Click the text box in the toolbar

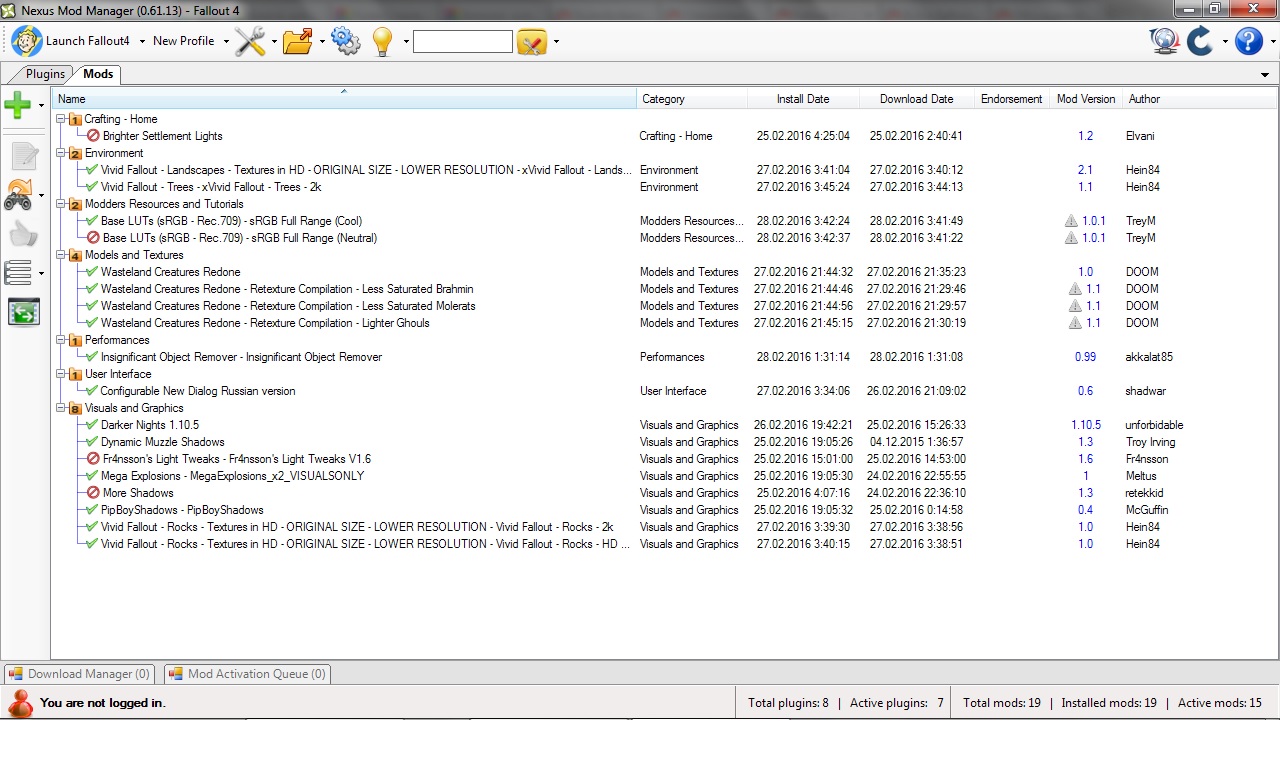coord(463,41)
